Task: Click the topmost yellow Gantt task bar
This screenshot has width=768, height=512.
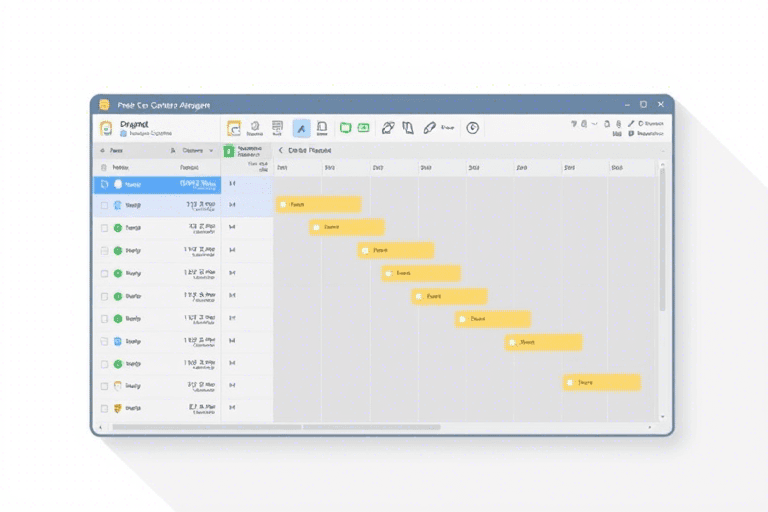Action: coord(318,204)
